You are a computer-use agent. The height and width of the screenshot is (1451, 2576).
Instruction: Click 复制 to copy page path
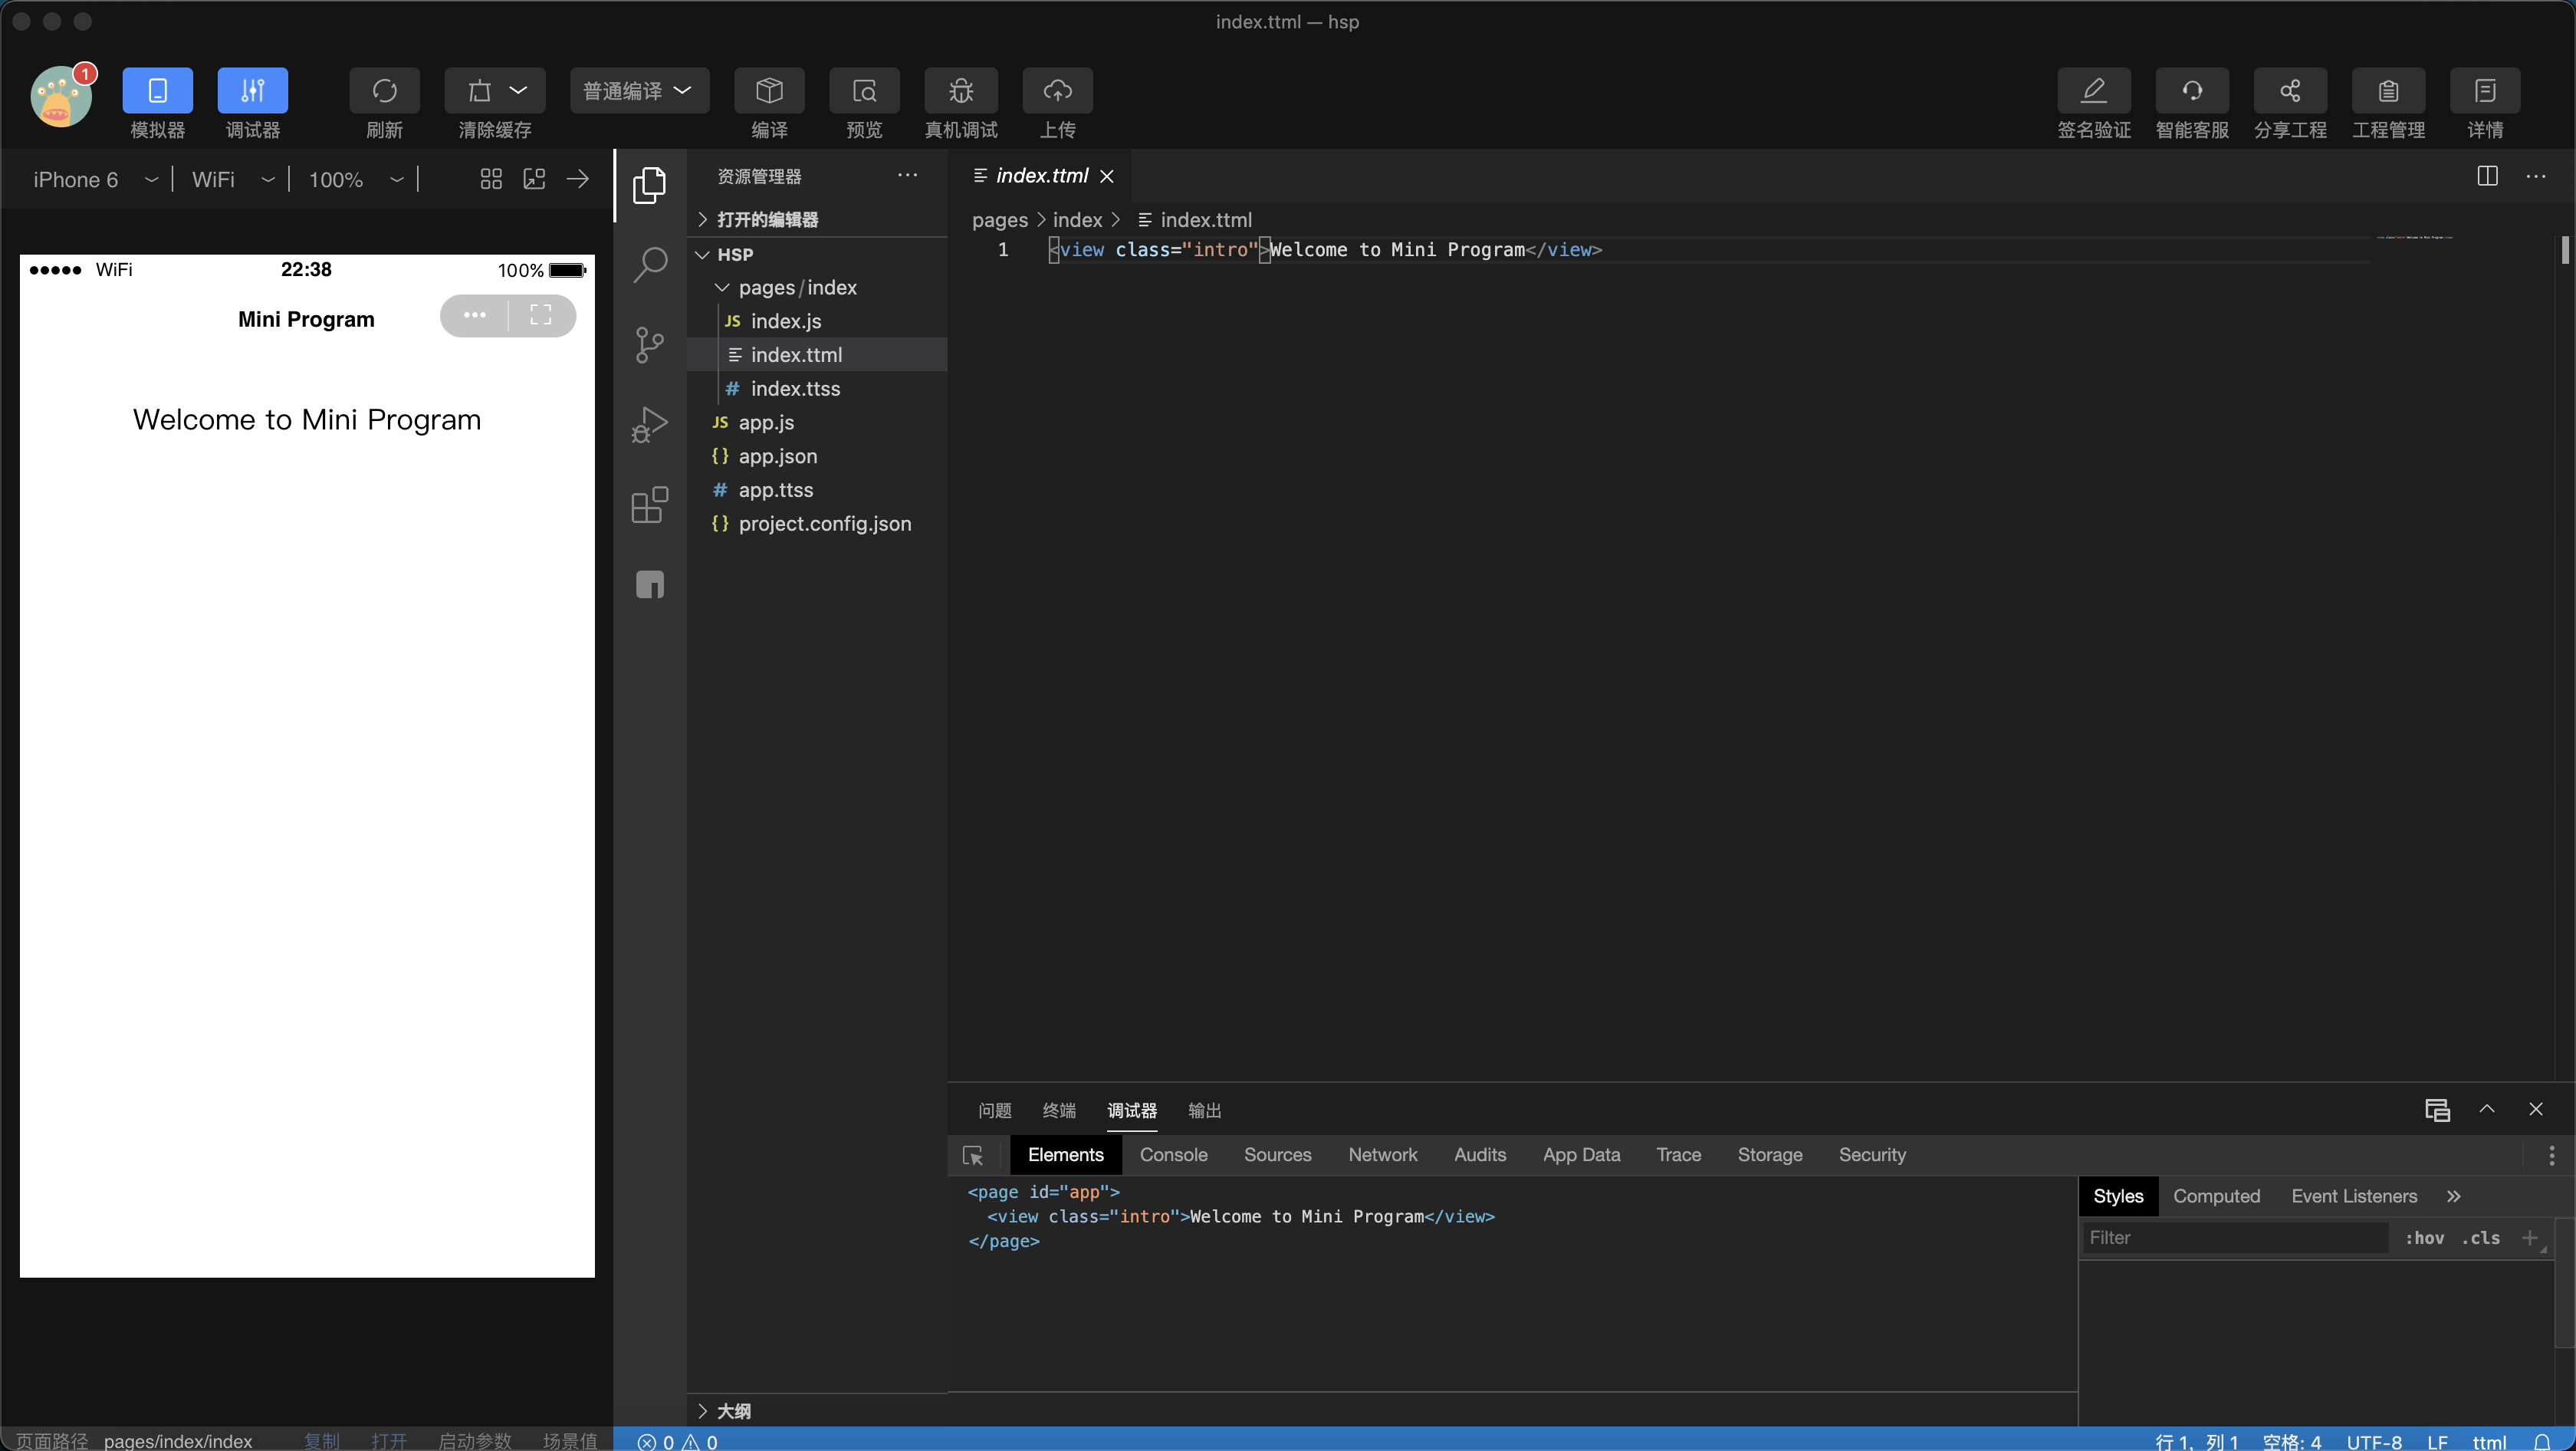point(322,1440)
